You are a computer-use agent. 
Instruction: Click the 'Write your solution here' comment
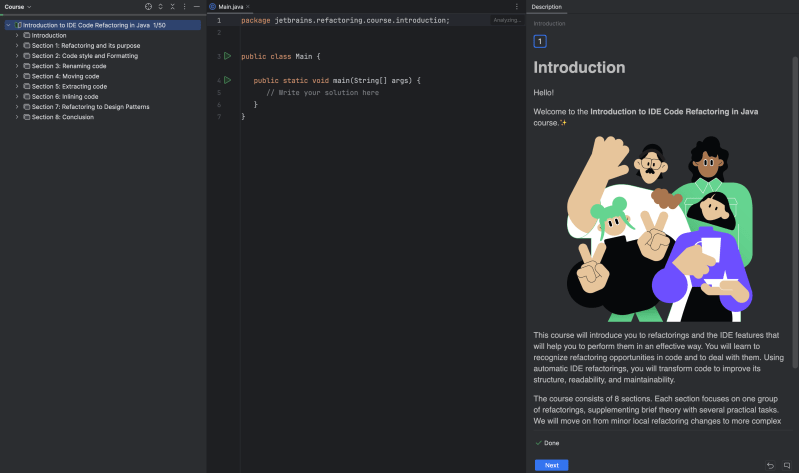322,93
